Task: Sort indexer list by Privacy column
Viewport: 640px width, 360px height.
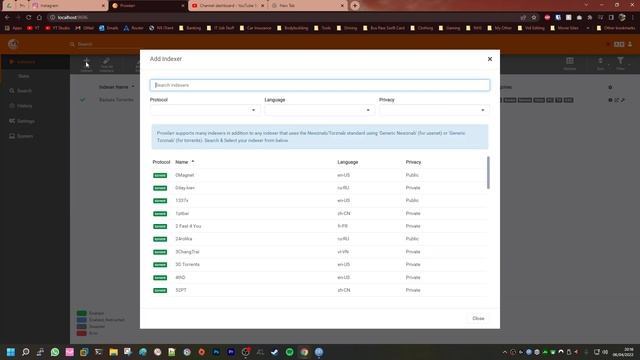Action: tap(413, 162)
